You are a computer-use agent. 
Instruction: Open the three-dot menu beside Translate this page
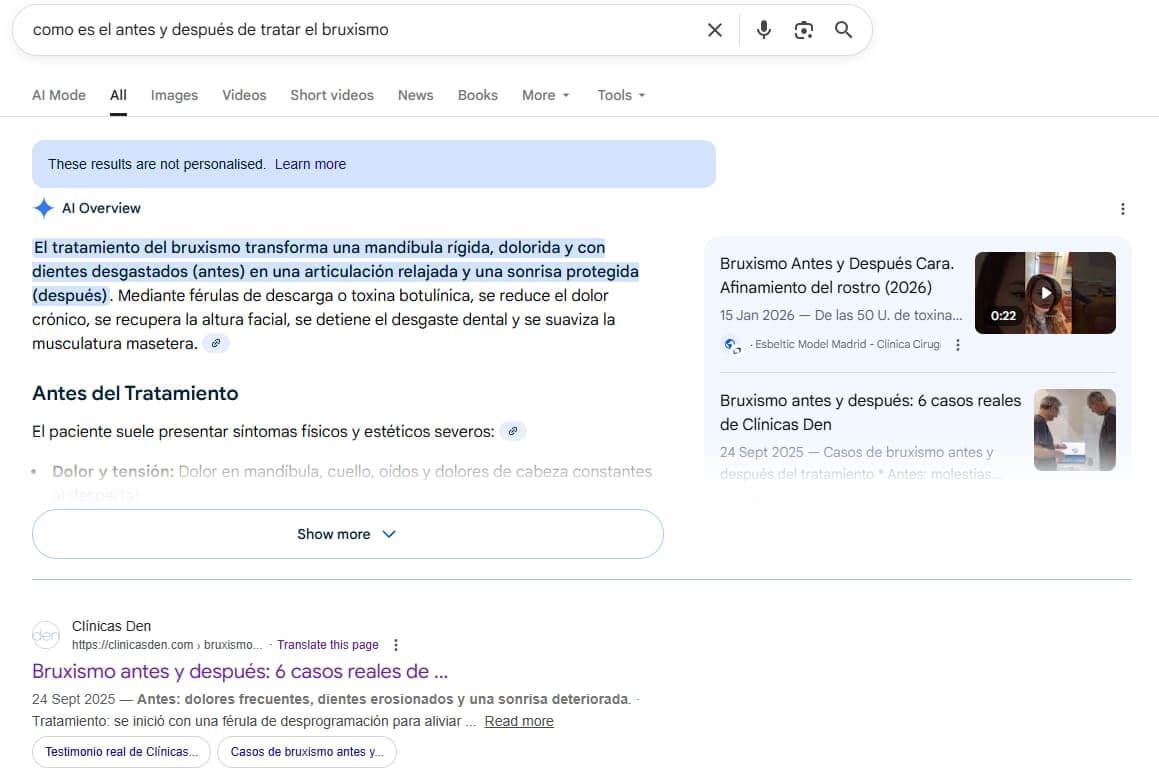coord(396,644)
